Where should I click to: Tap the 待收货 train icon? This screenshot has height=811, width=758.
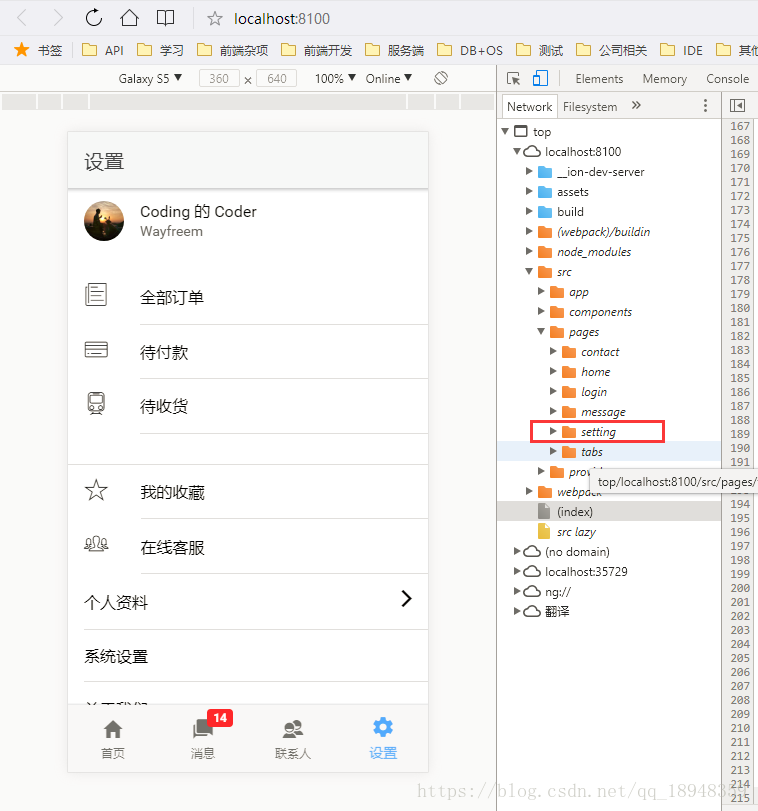click(x=96, y=403)
